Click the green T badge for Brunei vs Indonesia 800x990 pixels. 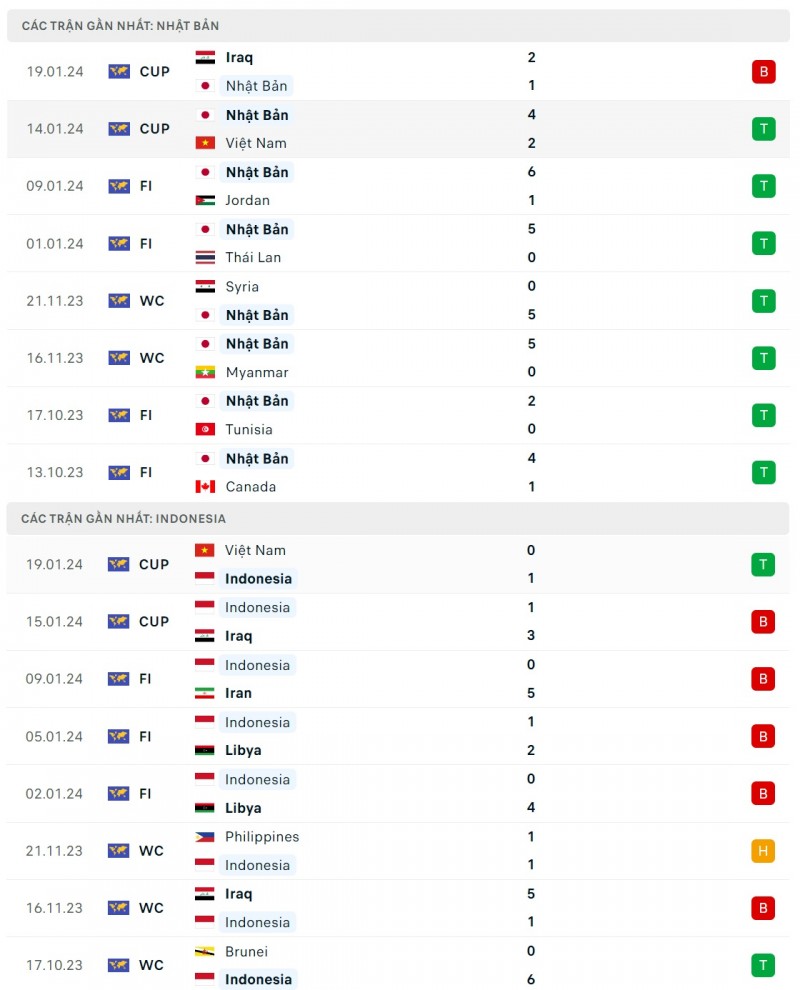(764, 966)
